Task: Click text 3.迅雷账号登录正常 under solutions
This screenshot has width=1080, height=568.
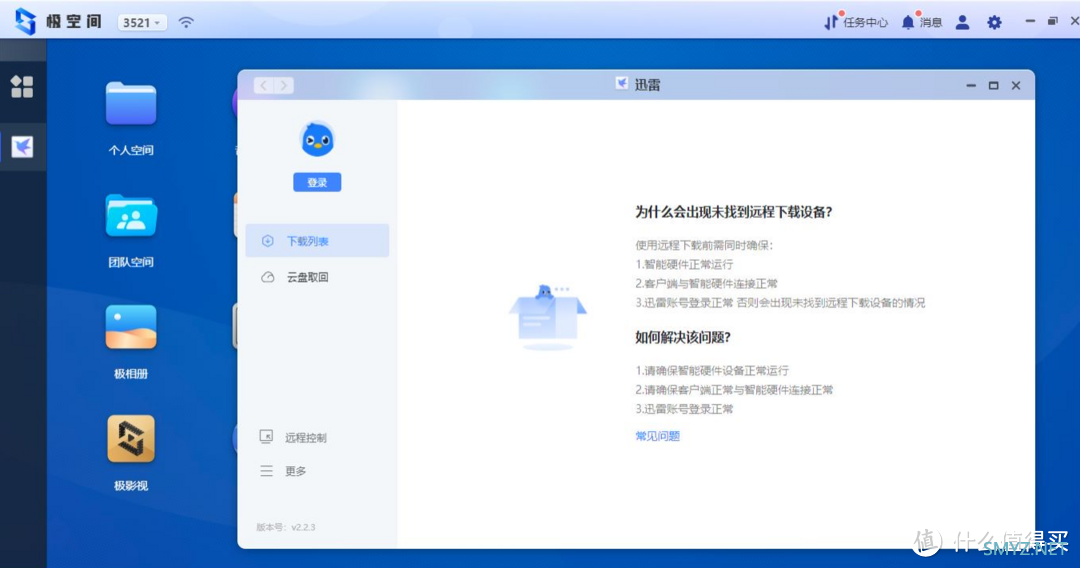Action: pyautogui.click(x=684, y=409)
